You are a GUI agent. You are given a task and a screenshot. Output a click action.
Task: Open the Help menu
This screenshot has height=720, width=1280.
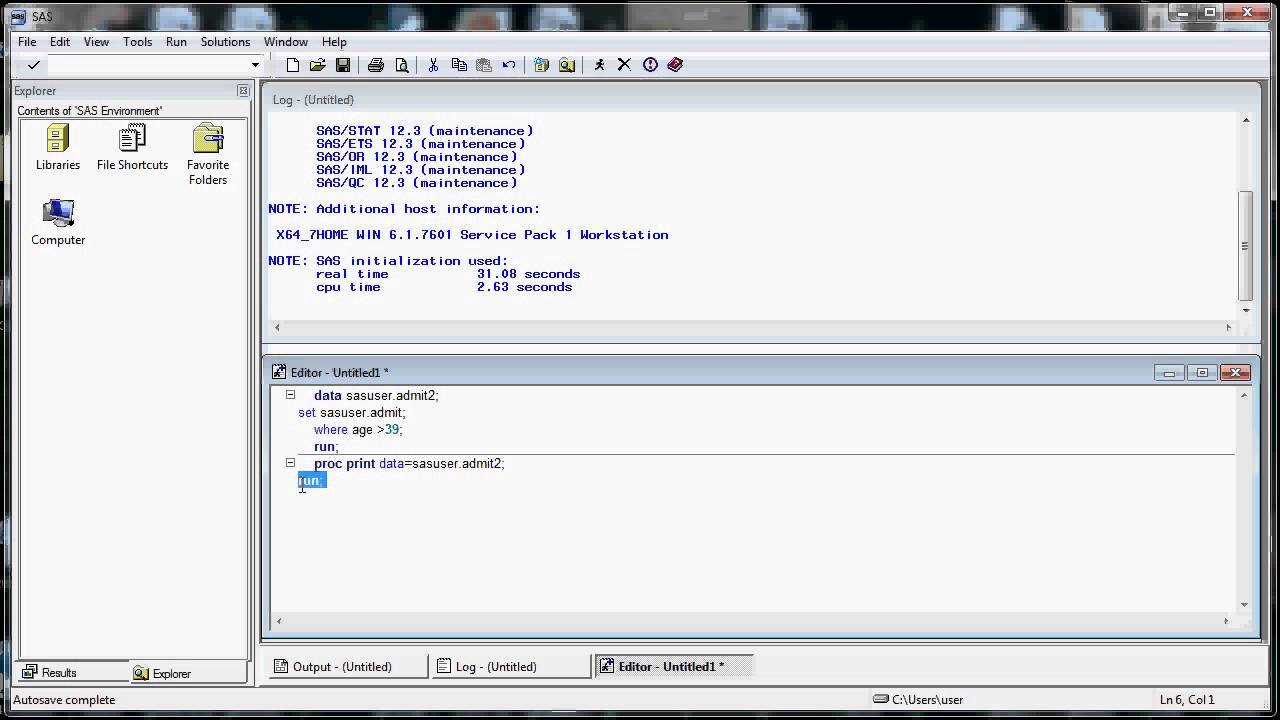click(x=334, y=42)
